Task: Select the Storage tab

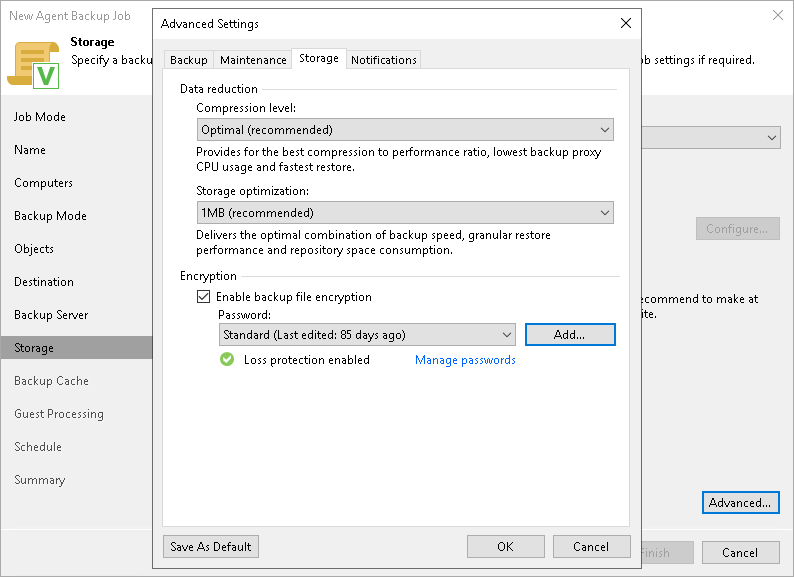Action: [x=319, y=58]
